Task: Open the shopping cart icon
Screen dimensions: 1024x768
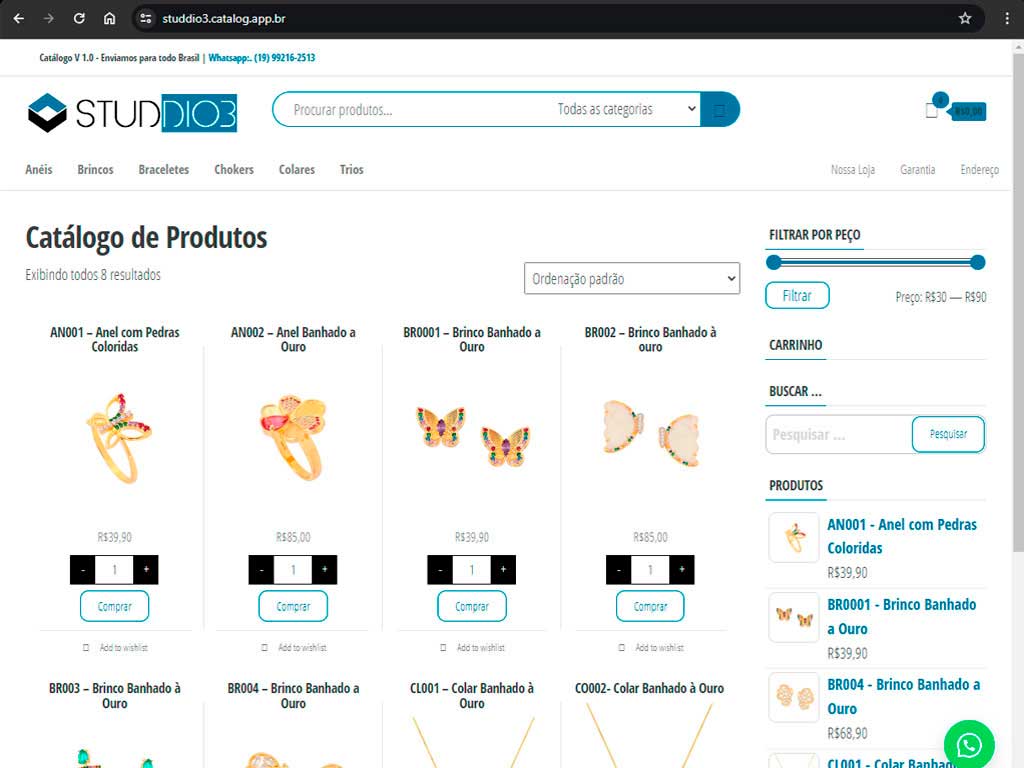Action: tap(932, 110)
